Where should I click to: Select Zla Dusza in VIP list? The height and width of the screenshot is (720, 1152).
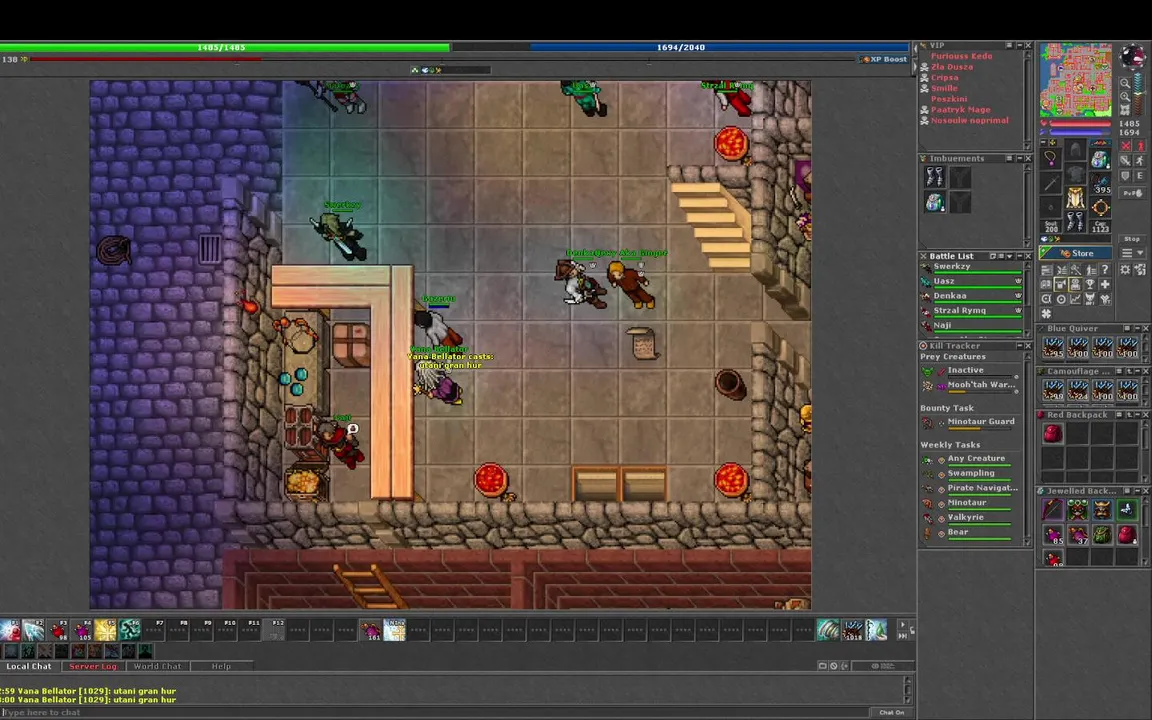[x=952, y=67]
